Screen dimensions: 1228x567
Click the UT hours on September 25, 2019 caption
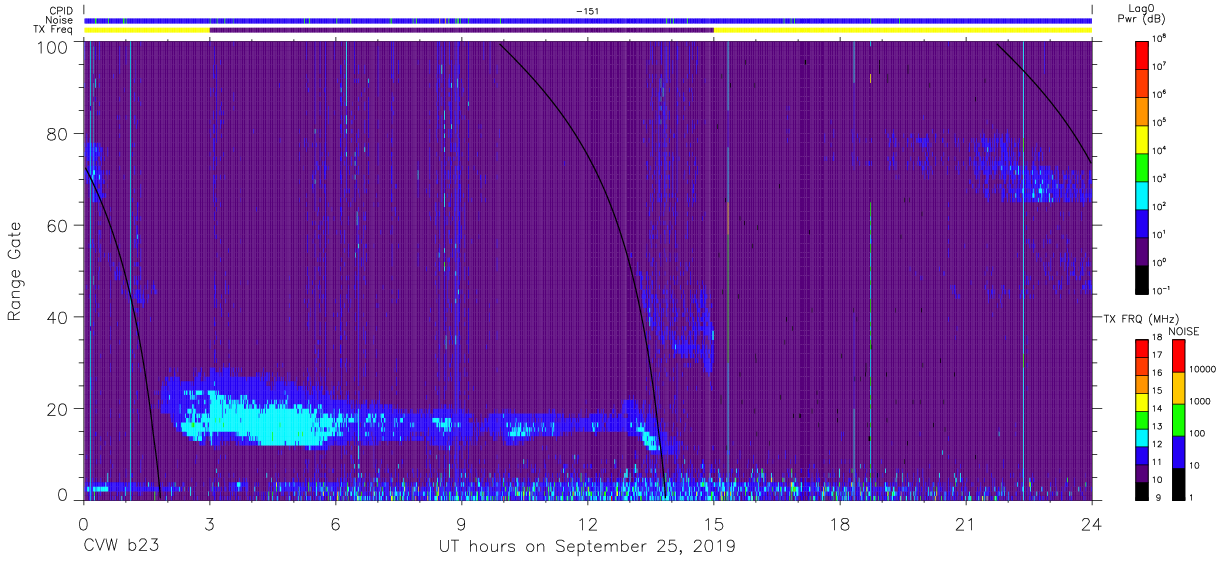588,547
